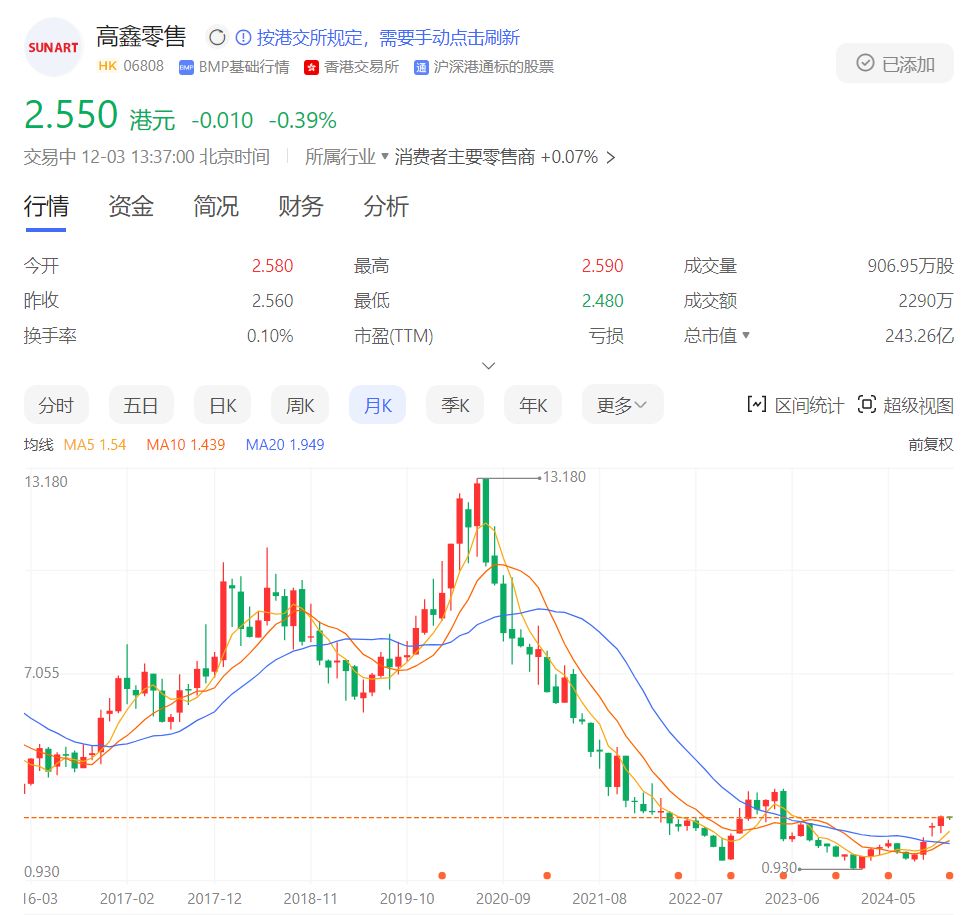Screen dimensions: 974x915
Task: Click the 最低 value 2.480
Action: [602, 301]
